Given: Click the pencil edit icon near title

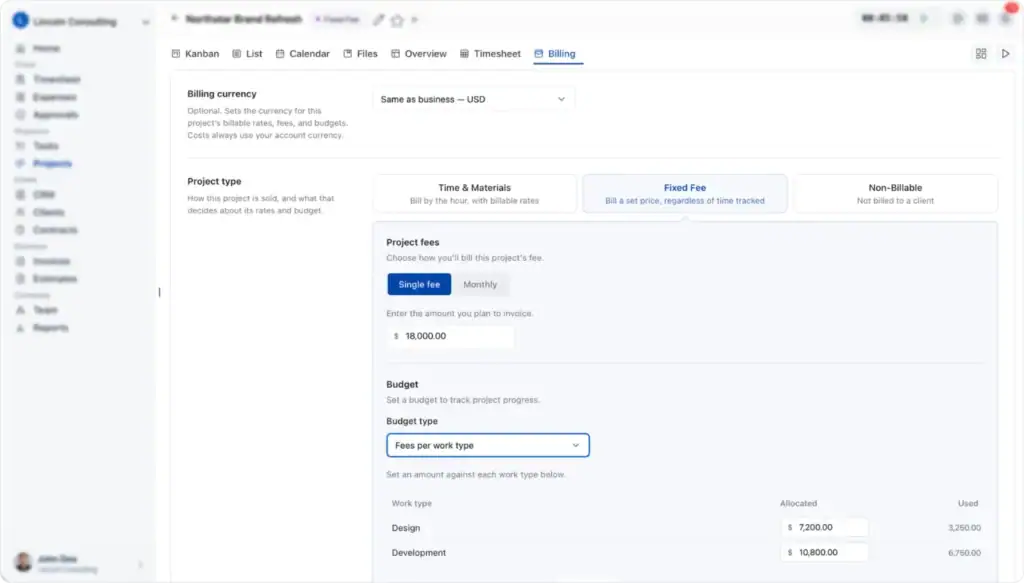Looking at the screenshot, I should (378, 20).
